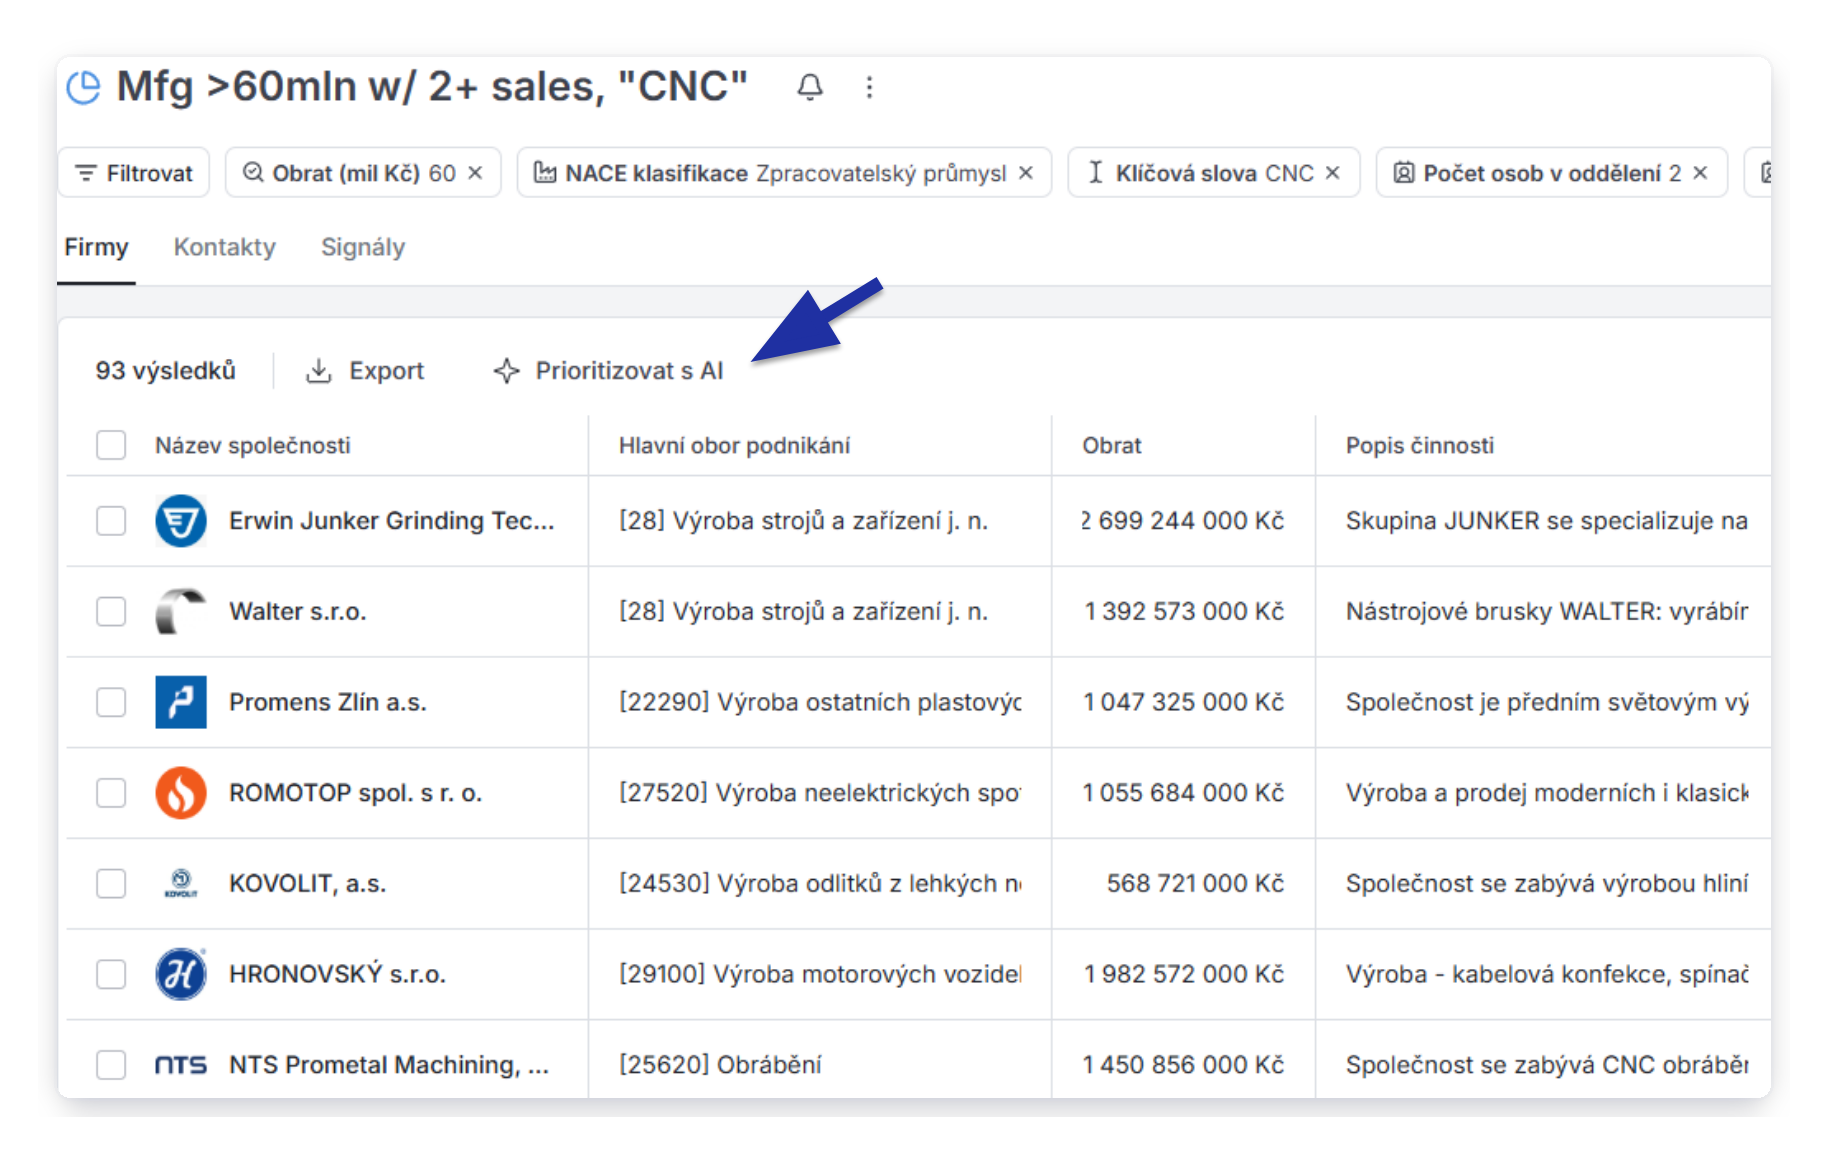This screenshot has width=1828, height=1155.
Task: Click the Název společnosti column header
Action: 252,445
